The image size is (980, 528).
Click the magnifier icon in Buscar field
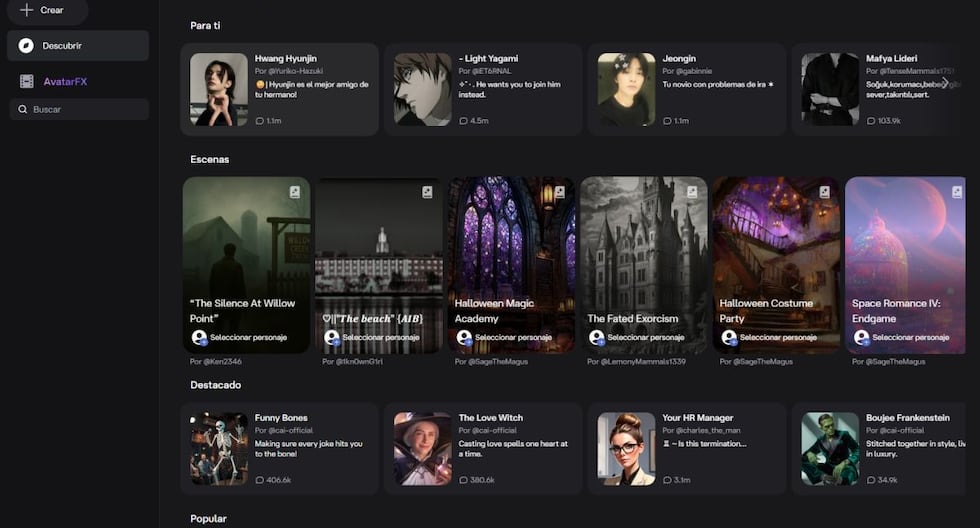22,109
